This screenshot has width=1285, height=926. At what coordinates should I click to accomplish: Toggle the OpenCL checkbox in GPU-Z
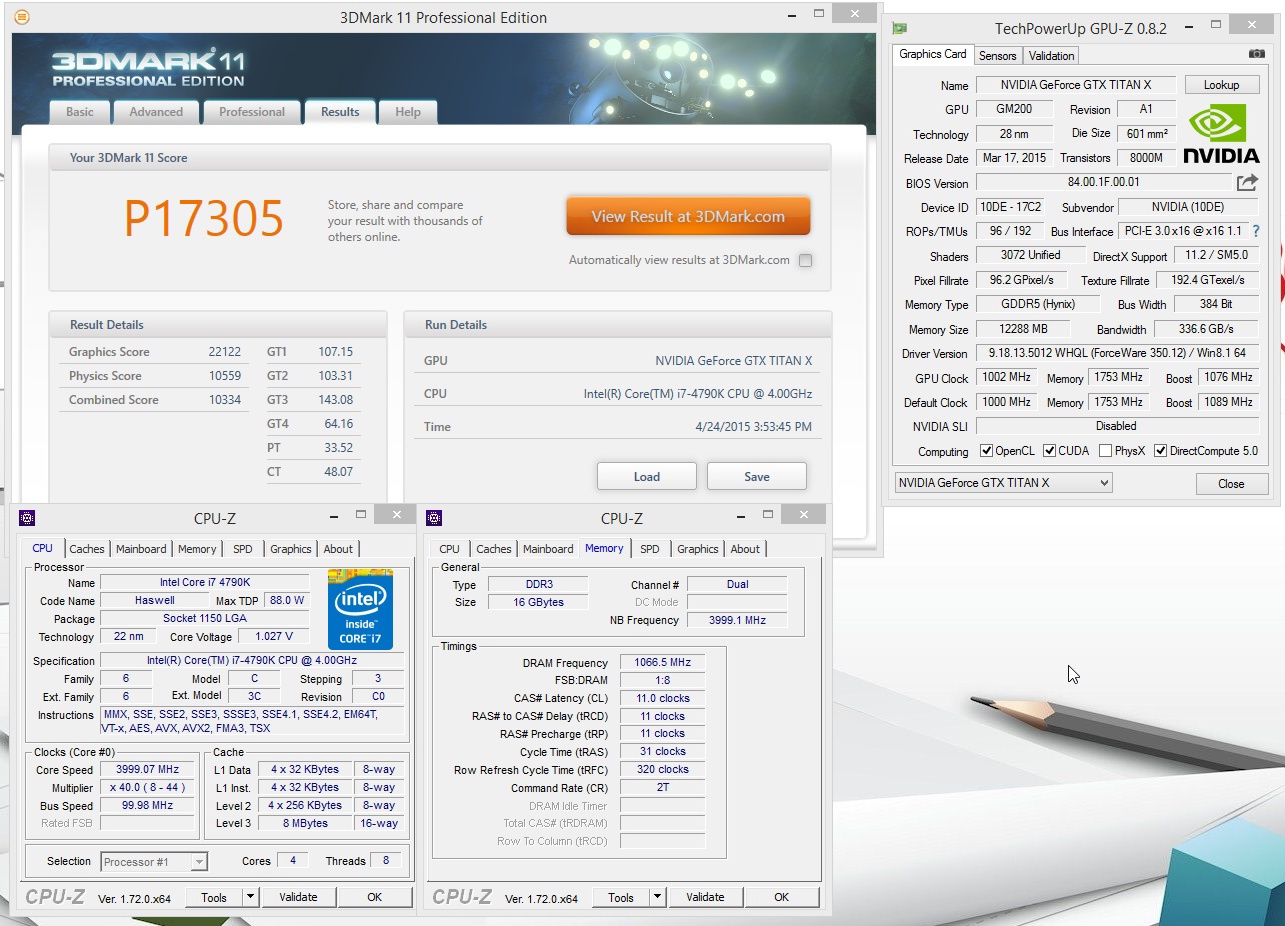pos(986,451)
